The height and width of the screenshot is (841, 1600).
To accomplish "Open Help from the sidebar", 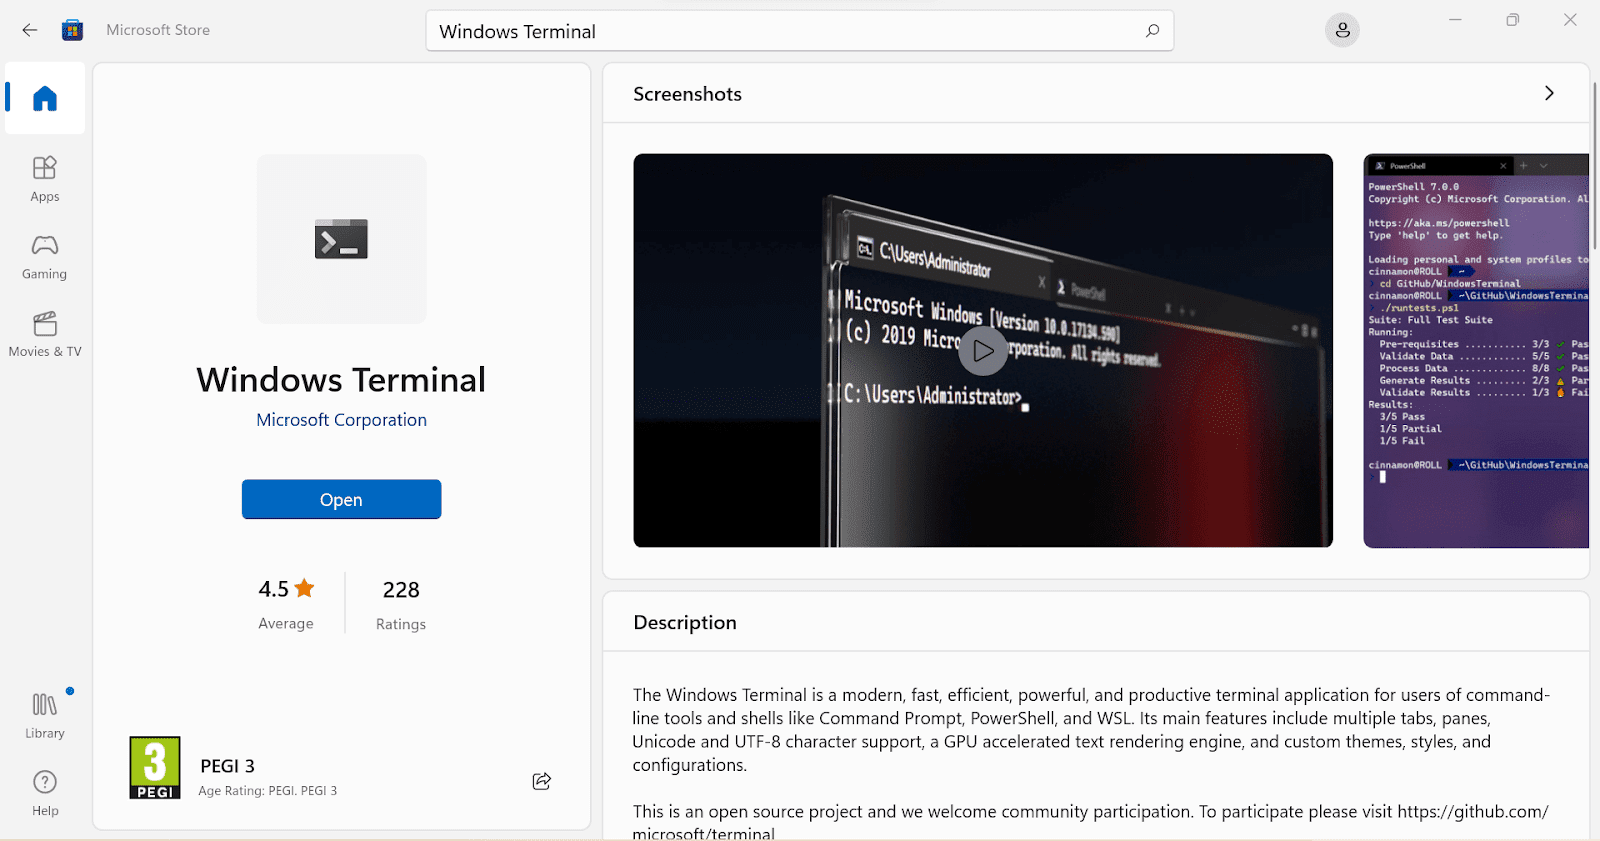I will click(45, 794).
